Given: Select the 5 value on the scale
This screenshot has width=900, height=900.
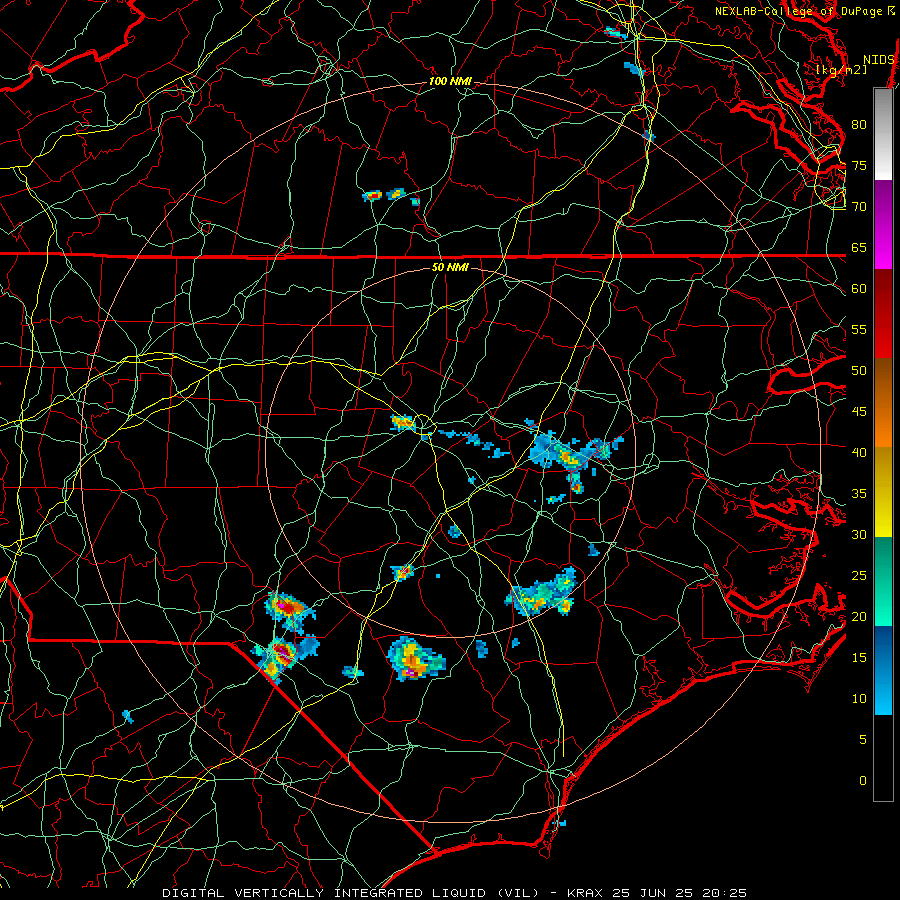Looking at the screenshot, I should click(863, 740).
